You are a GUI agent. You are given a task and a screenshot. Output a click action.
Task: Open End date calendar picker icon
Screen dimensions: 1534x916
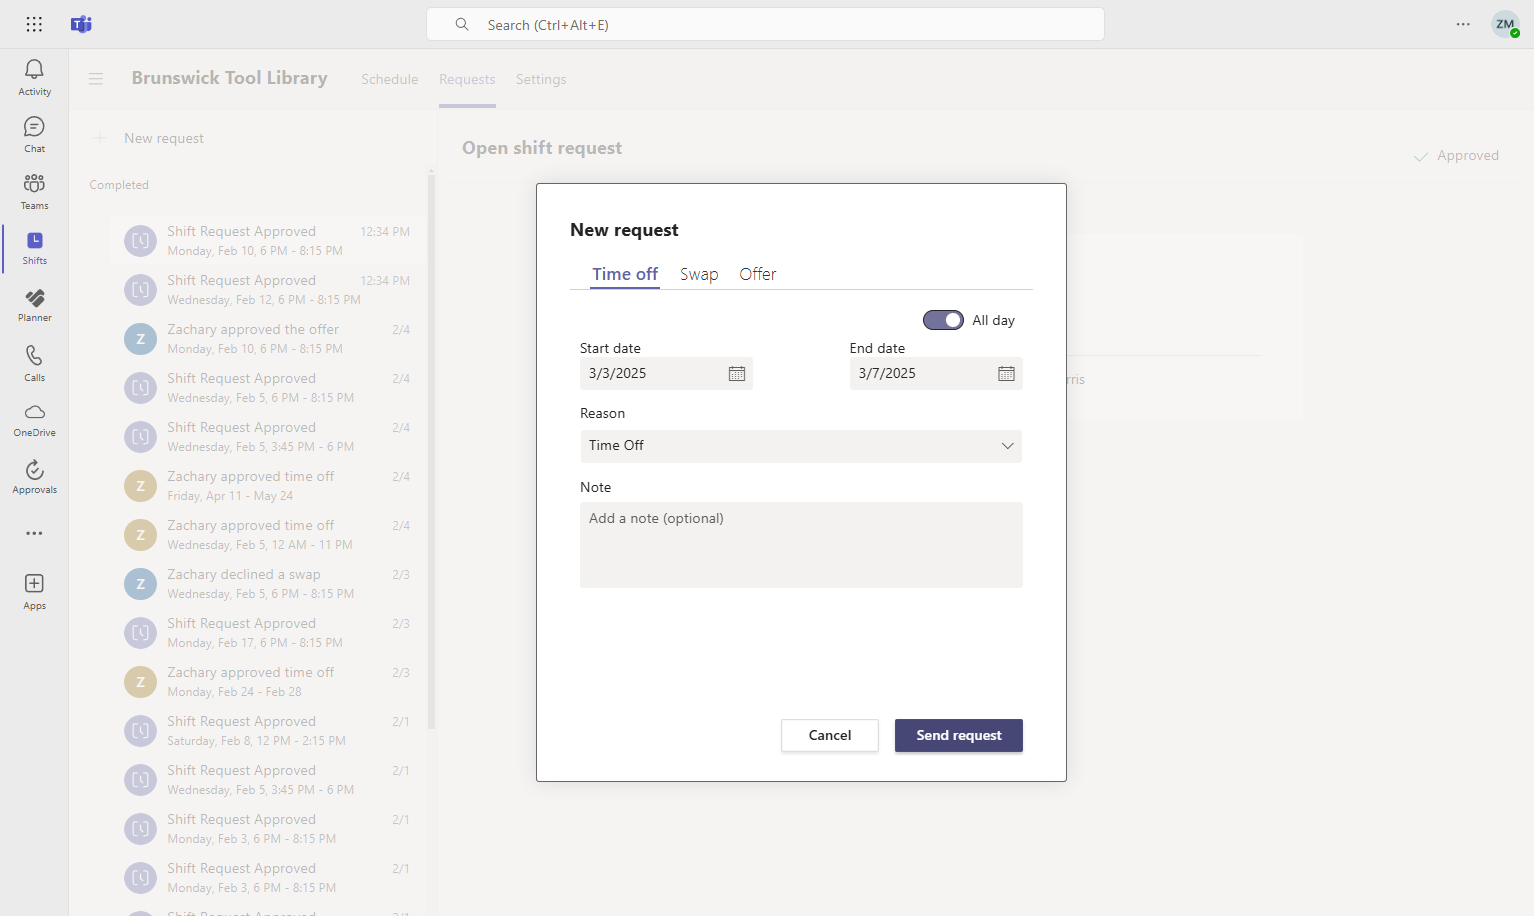click(1006, 374)
